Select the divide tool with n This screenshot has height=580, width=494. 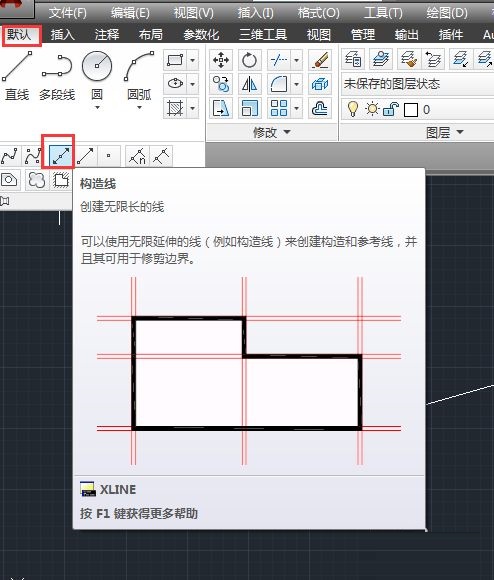137,156
